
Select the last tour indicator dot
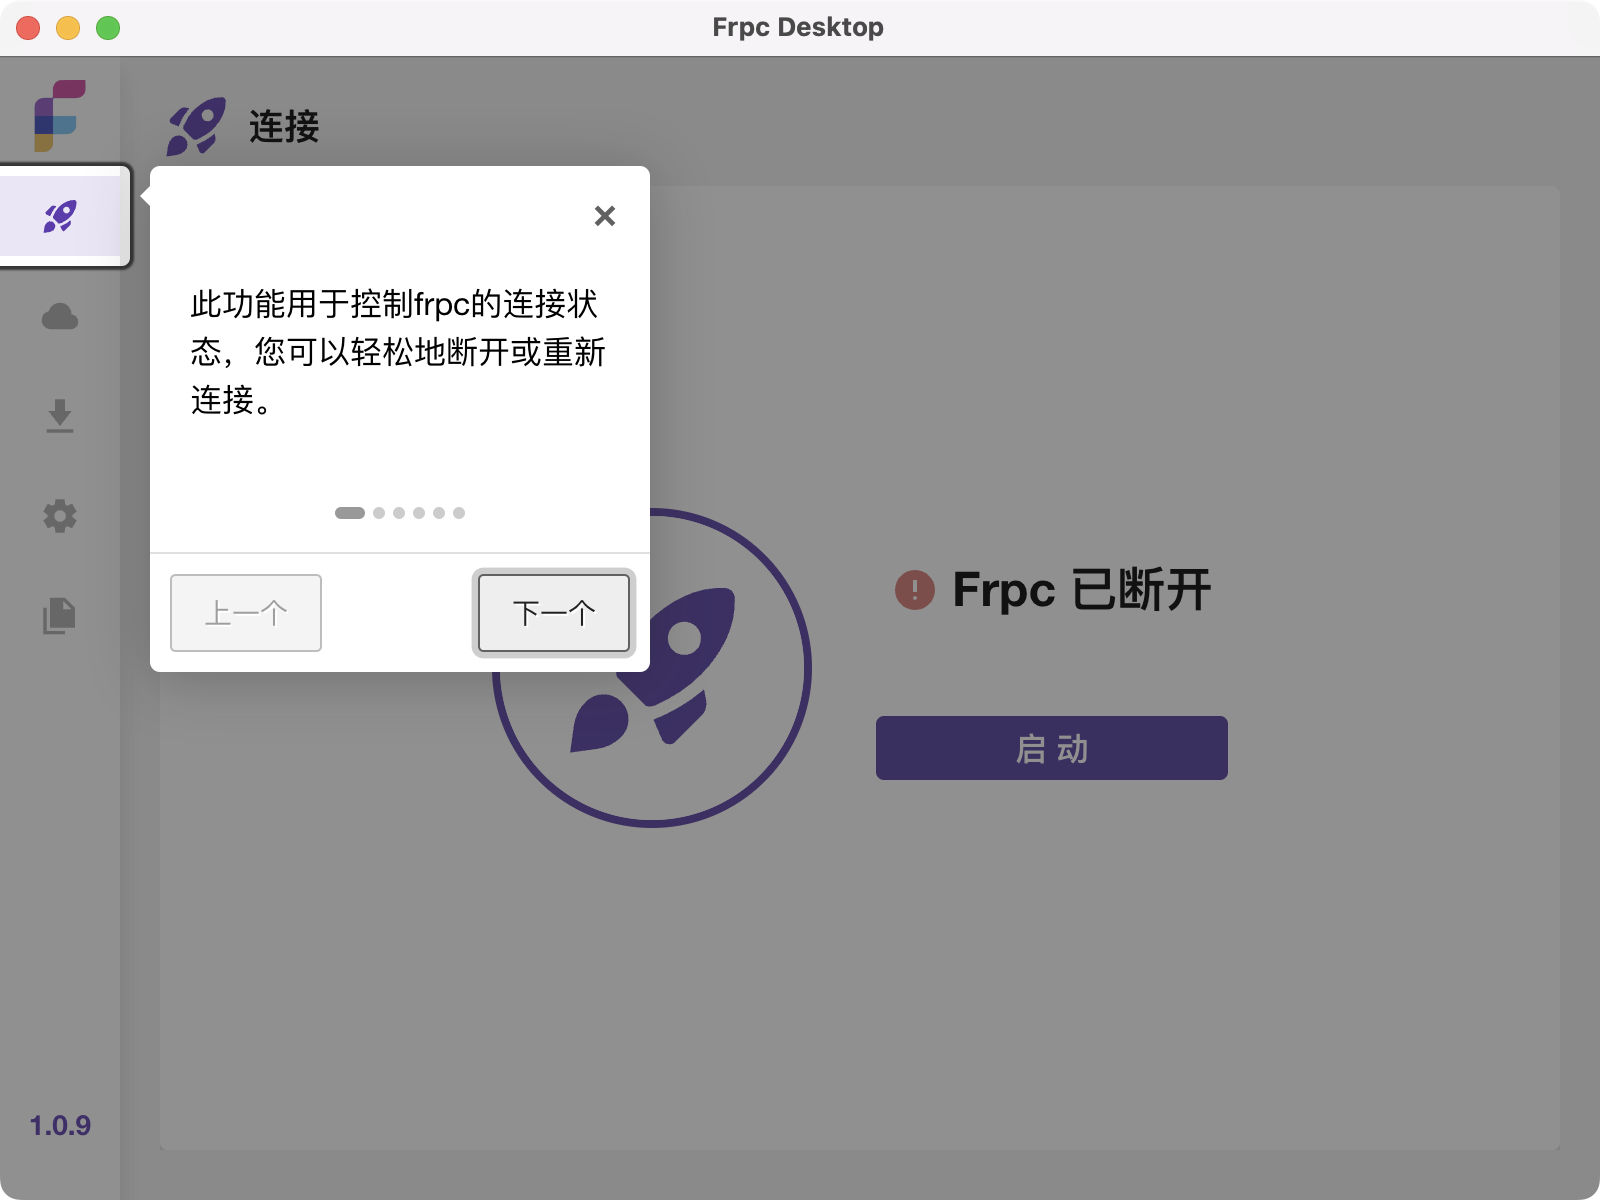click(459, 513)
